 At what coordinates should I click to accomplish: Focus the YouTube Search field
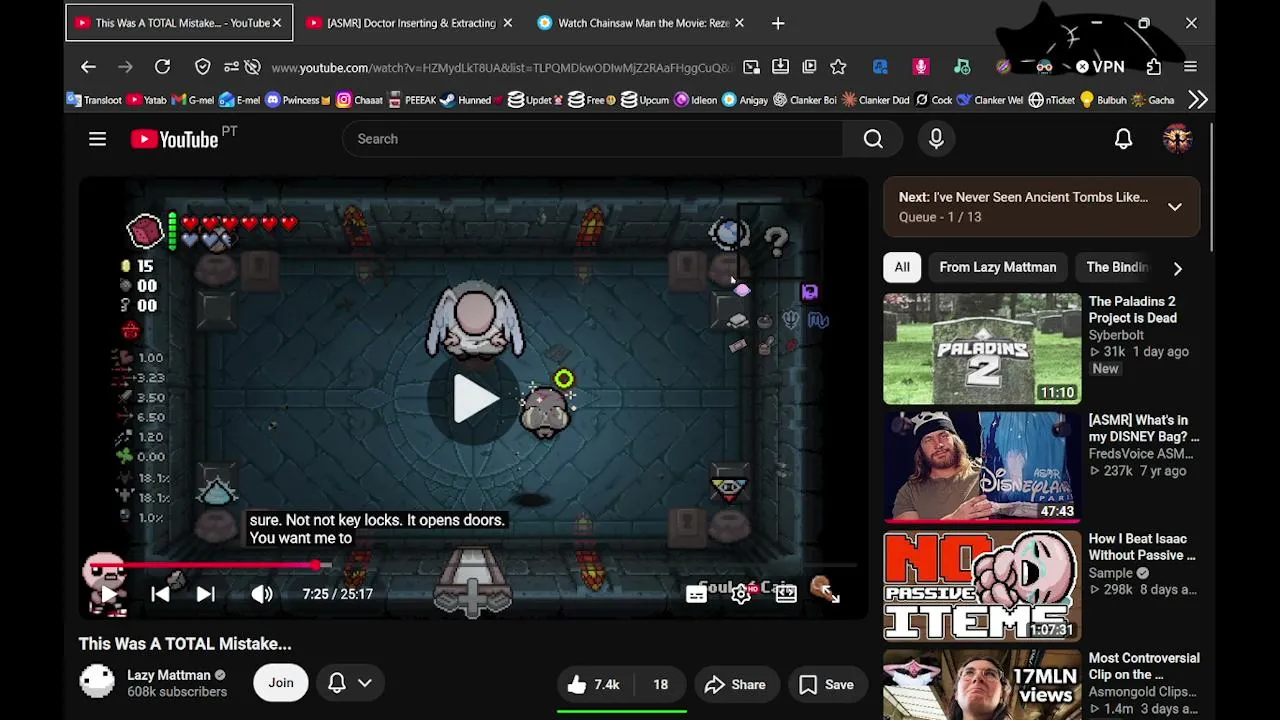pos(593,139)
